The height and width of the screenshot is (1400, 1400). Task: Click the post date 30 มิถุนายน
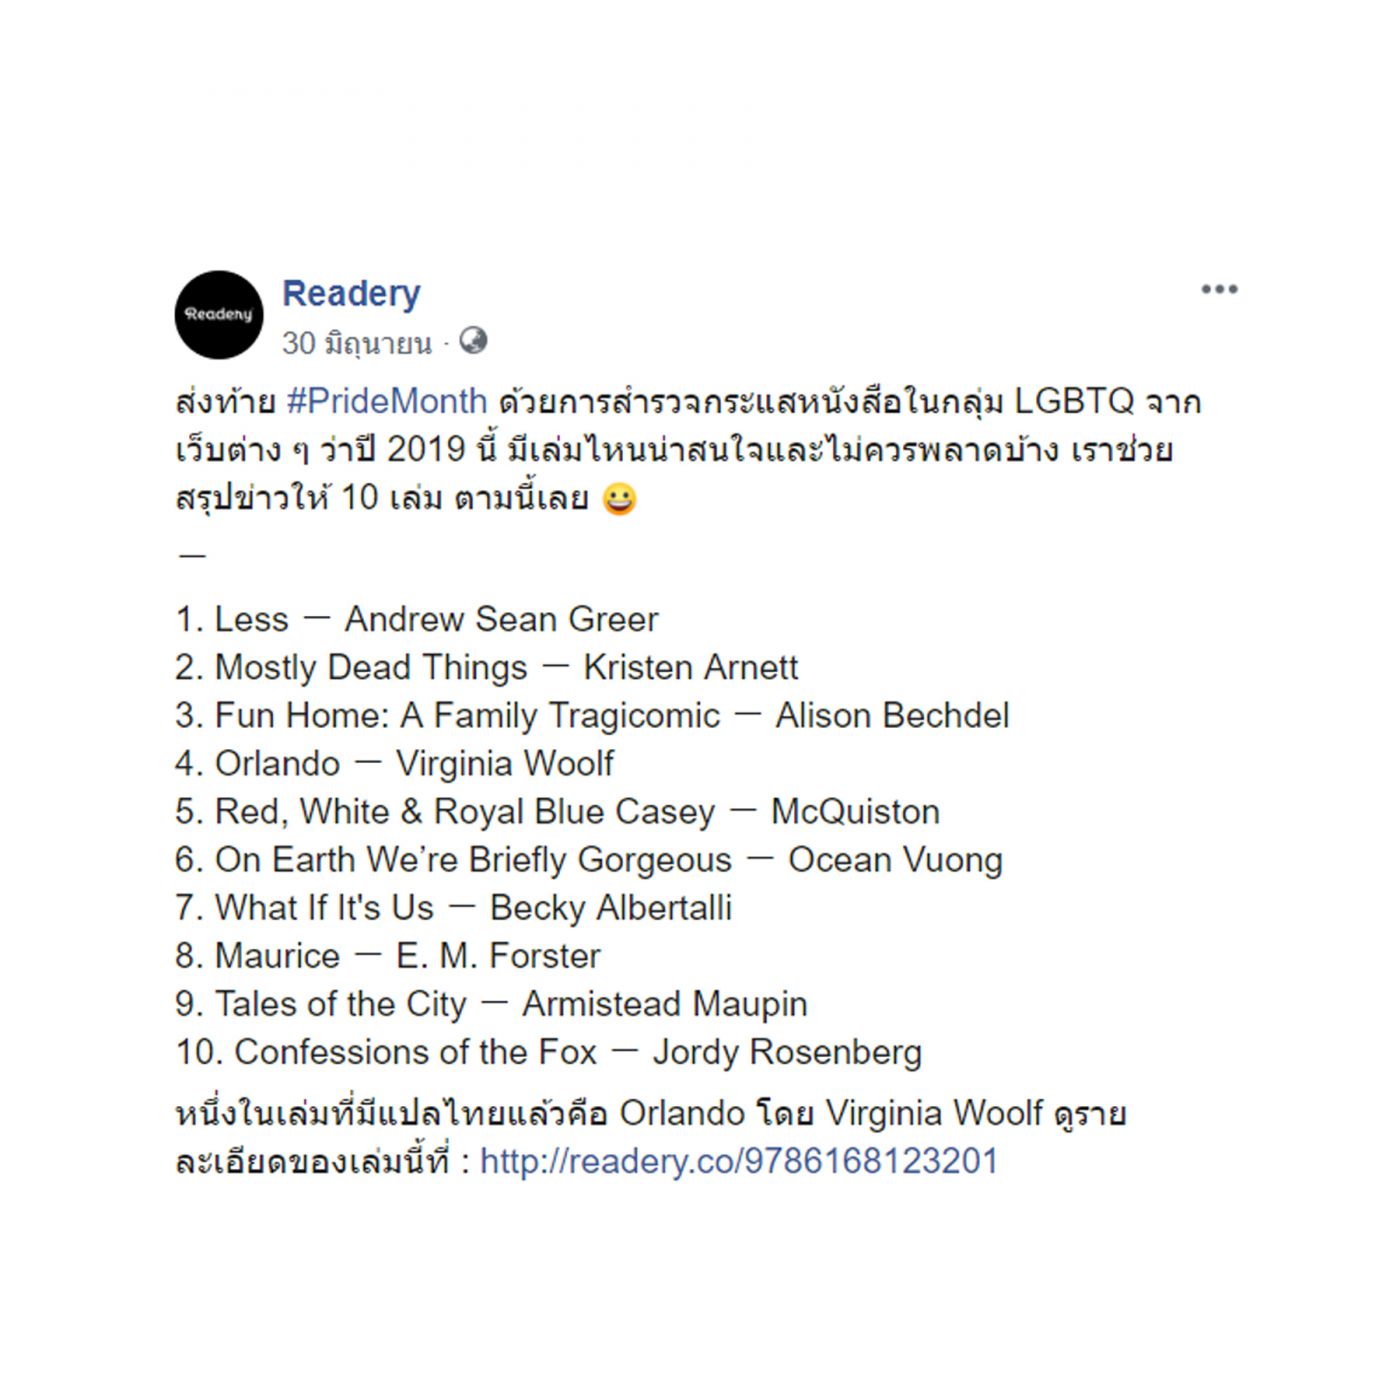click(356, 343)
